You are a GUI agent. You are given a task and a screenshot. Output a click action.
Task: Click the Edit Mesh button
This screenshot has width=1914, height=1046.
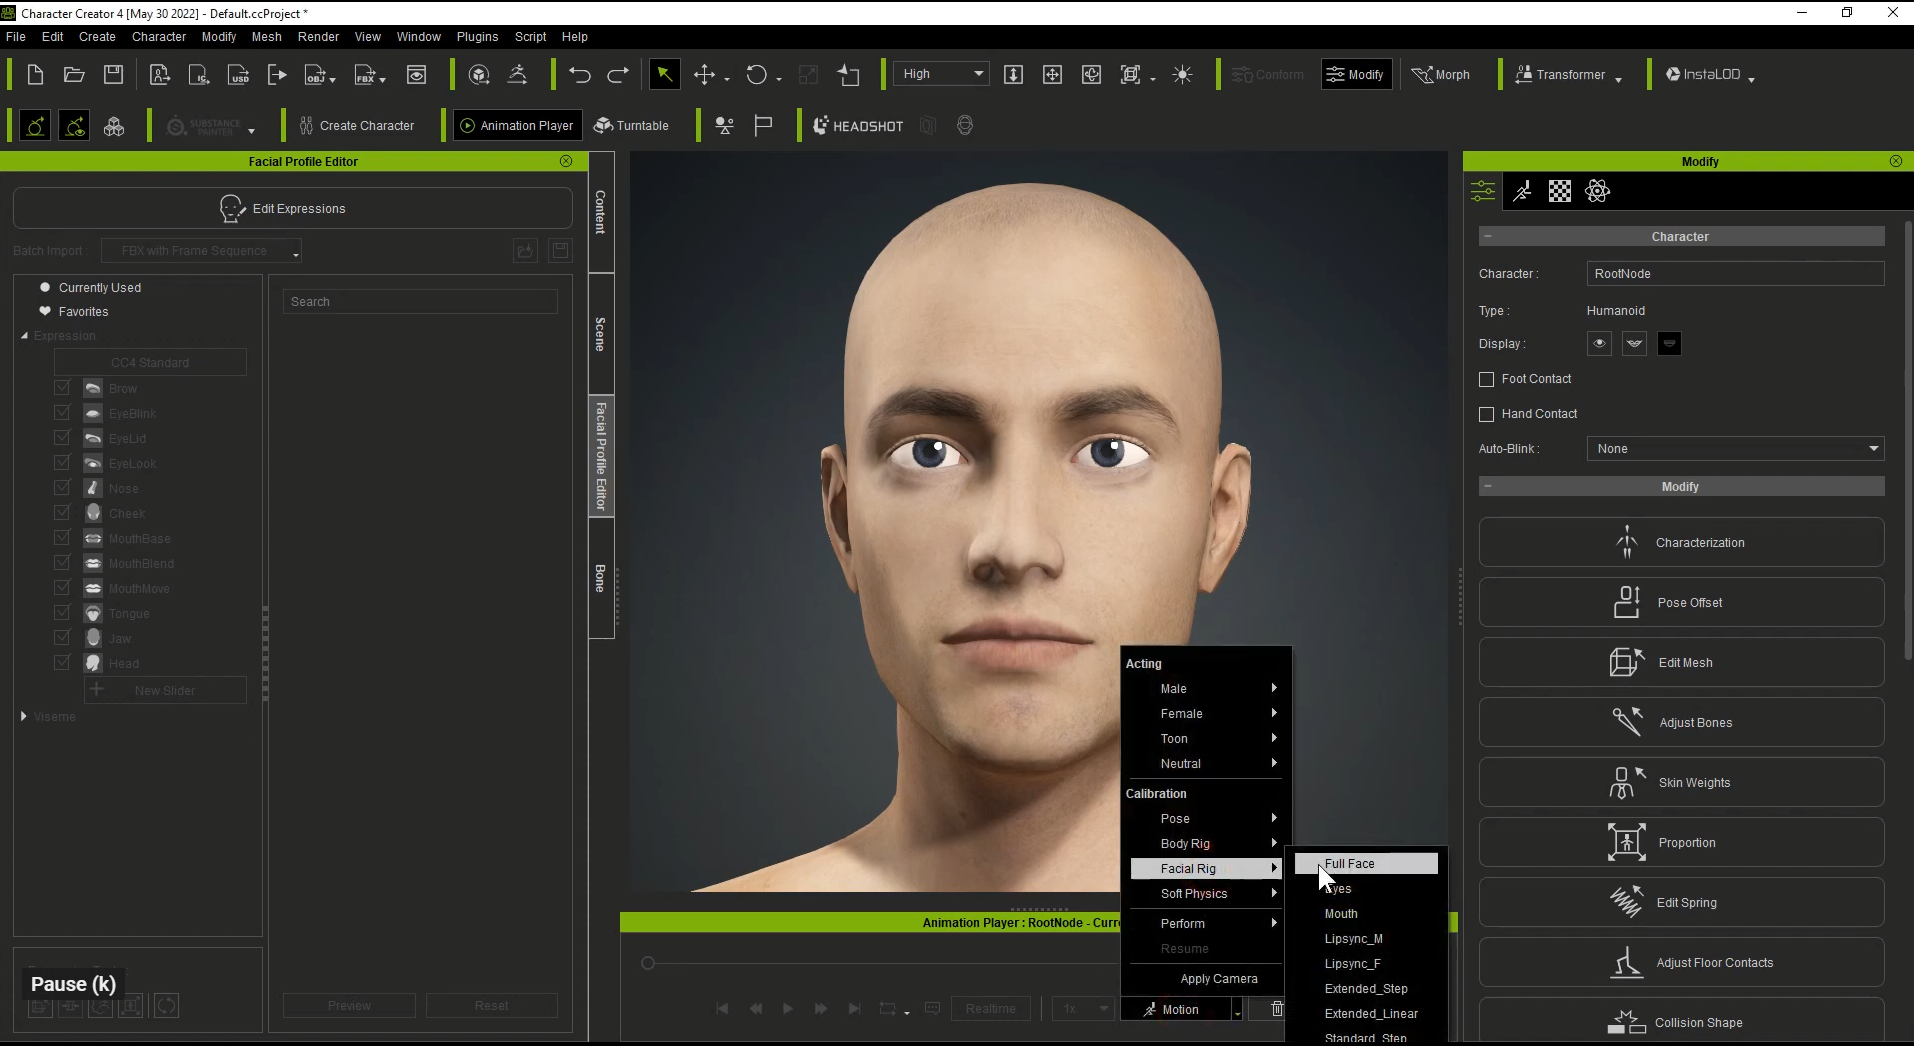point(1681,663)
